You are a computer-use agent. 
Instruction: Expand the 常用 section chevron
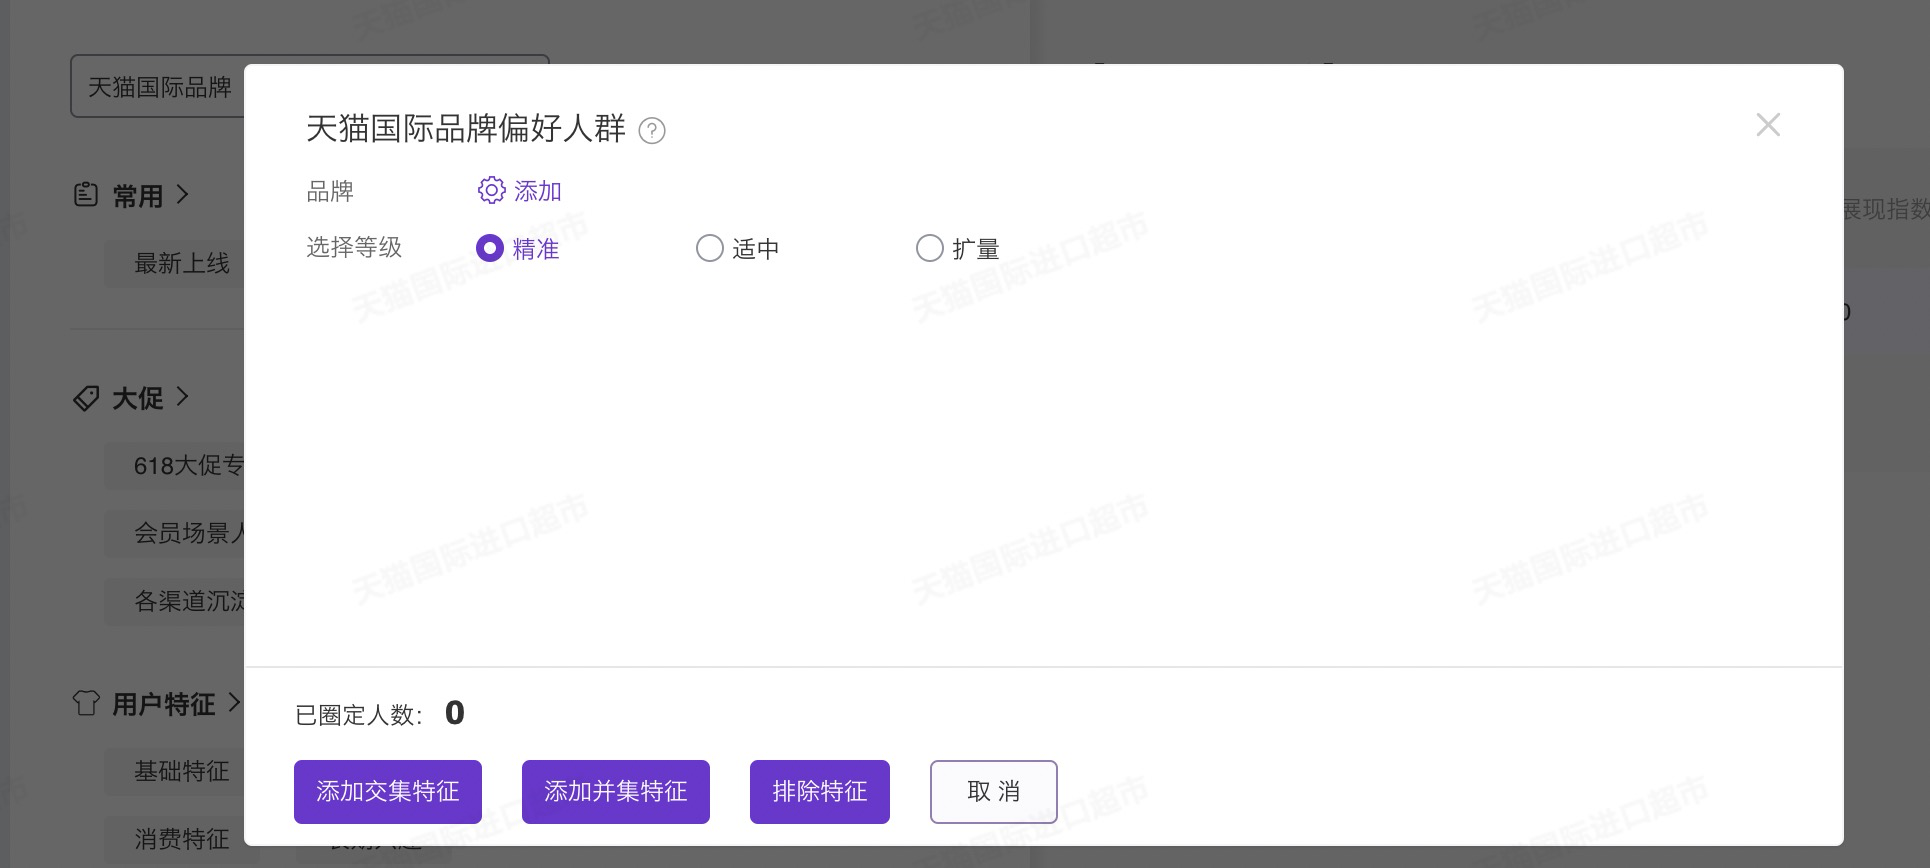[182, 194]
